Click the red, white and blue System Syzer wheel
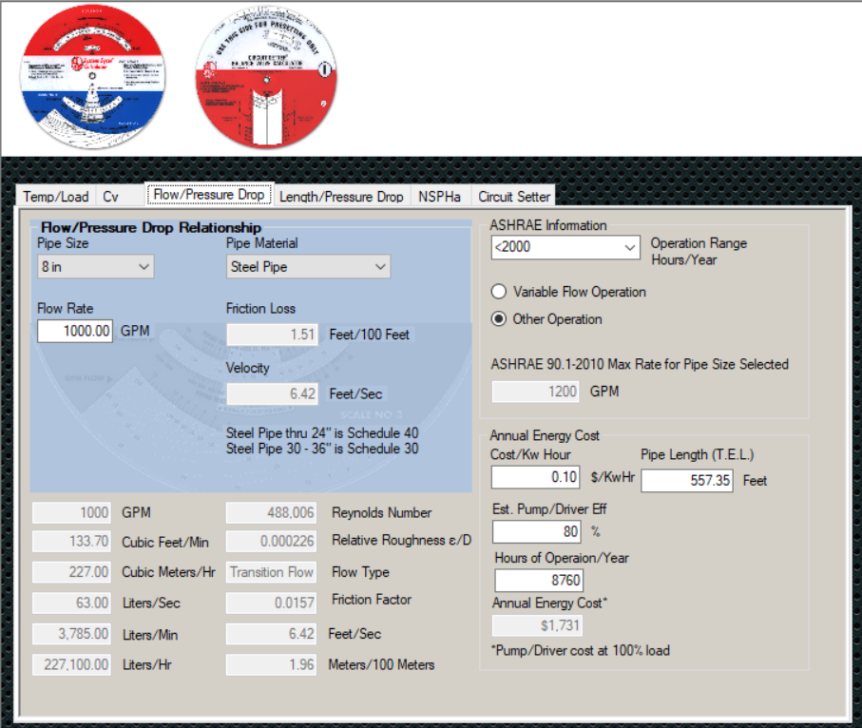The height and width of the screenshot is (728, 862). [91, 76]
